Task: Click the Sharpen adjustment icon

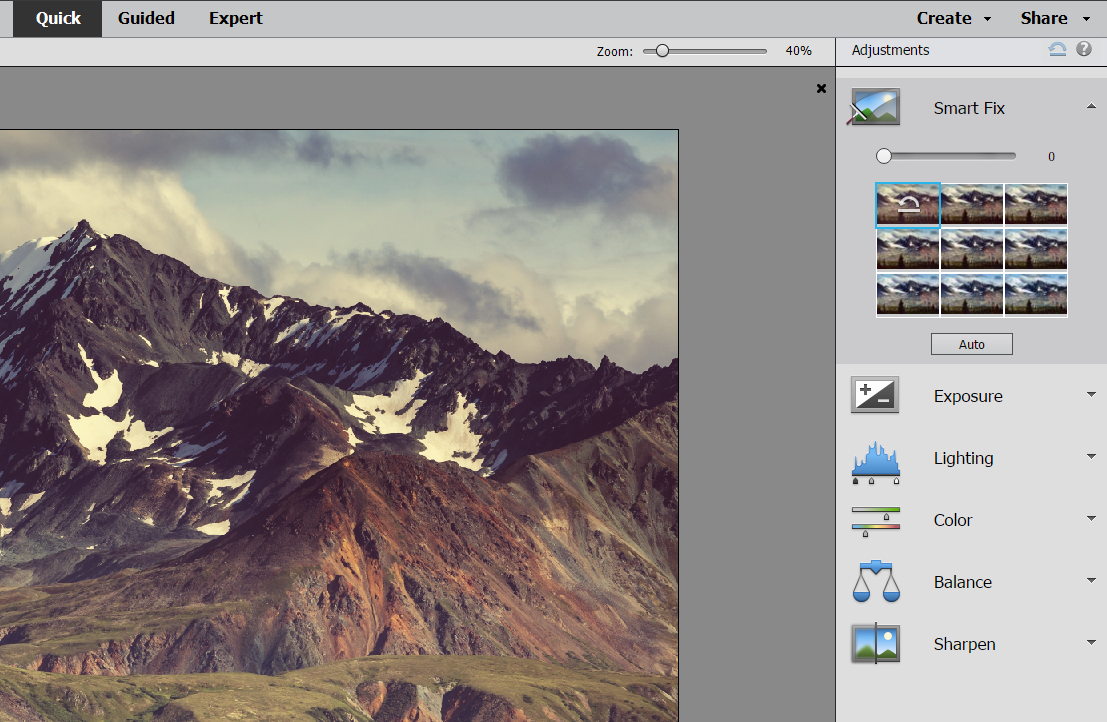Action: click(874, 643)
